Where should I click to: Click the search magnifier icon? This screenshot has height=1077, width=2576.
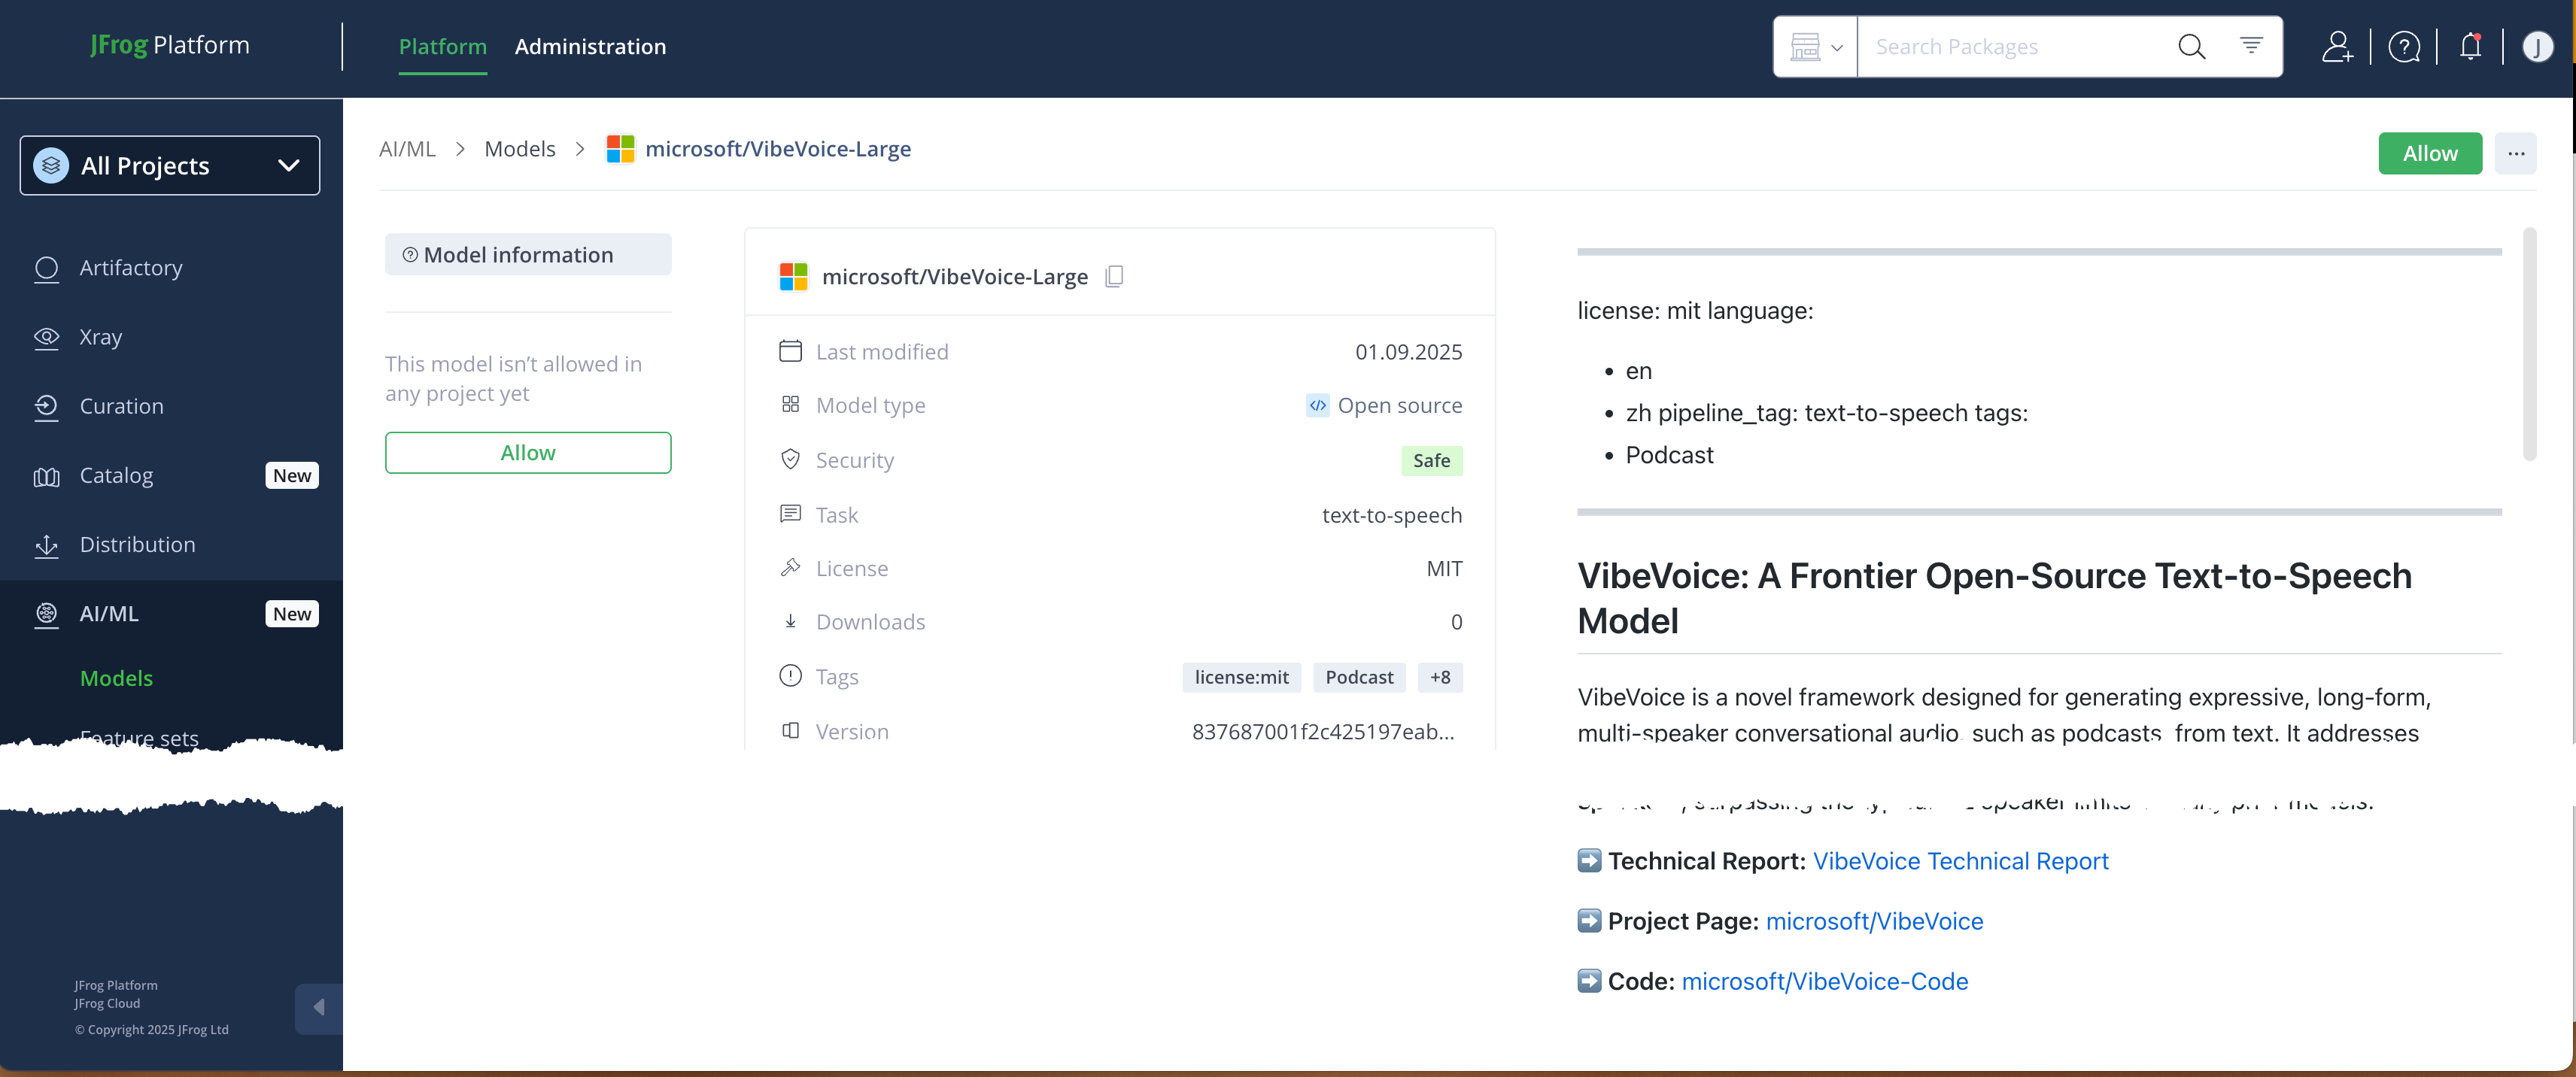pyautogui.click(x=2191, y=47)
